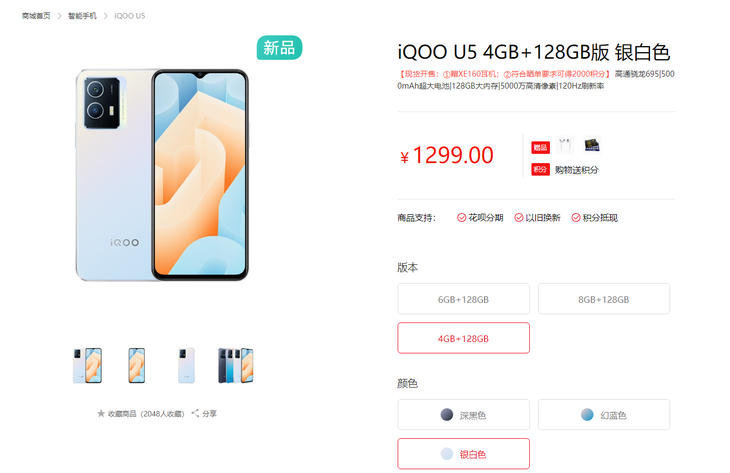Click the star favorite icon below thumbnails

click(101, 413)
